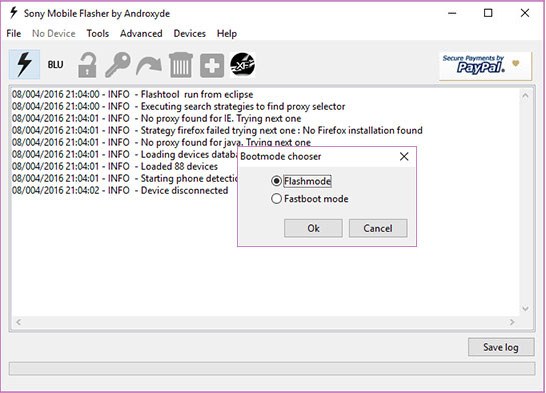
Task: Click the 'No proxy found for java' log line
Action: point(161,142)
